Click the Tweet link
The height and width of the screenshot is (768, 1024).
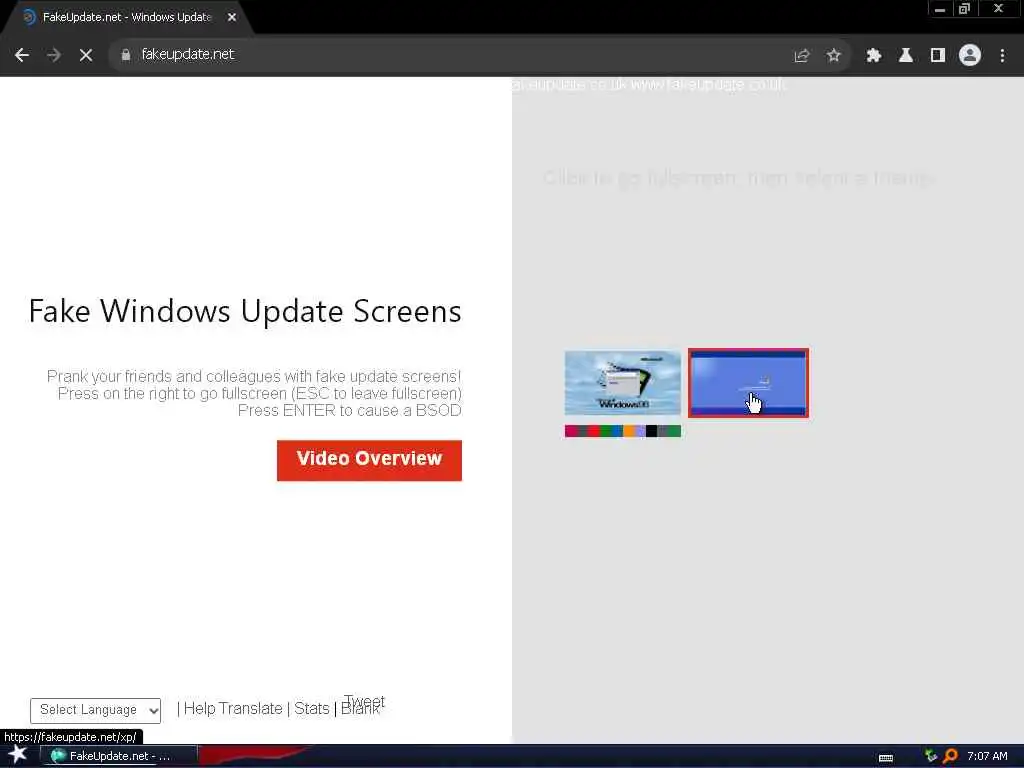tap(364, 701)
